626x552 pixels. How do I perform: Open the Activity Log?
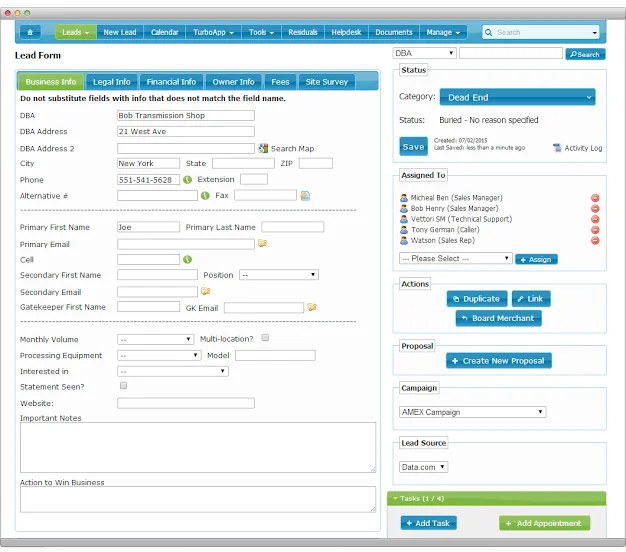pyautogui.click(x=578, y=148)
